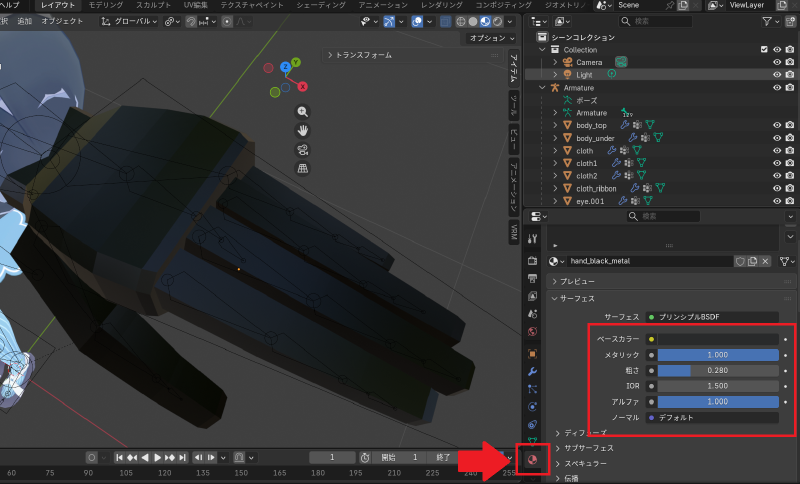Image resolution: width=800 pixels, height=484 pixels.
Task: Toggle visibility of body_top mesh
Action: click(x=777, y=125)
